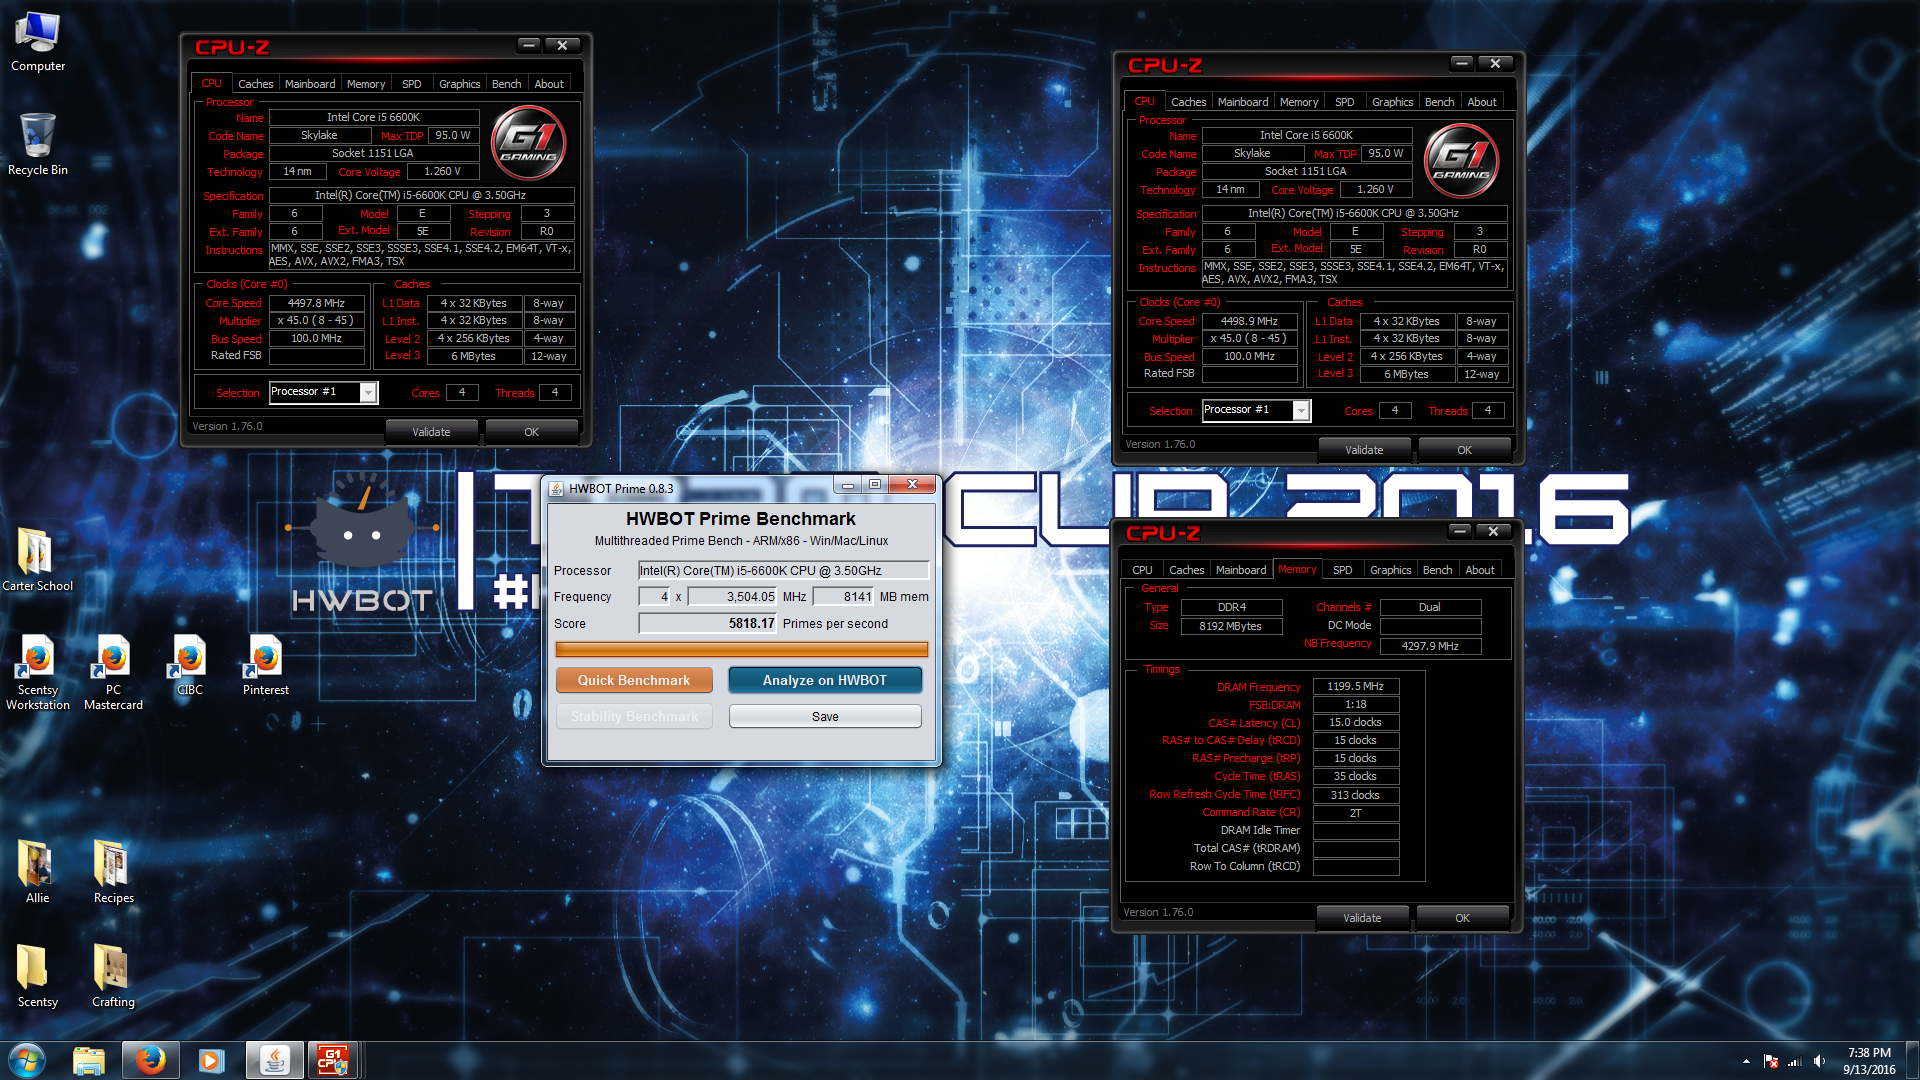
Task: Click Analyze on HWBOT button
Action: pos(825,680)
